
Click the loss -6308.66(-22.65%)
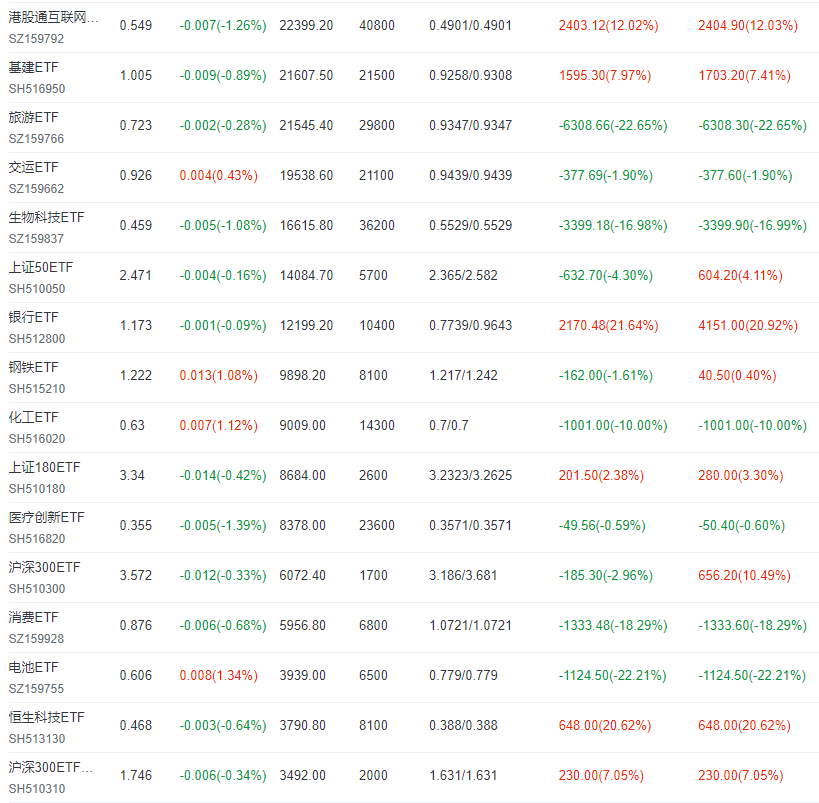pyautogui.click(x=613, y=125)
